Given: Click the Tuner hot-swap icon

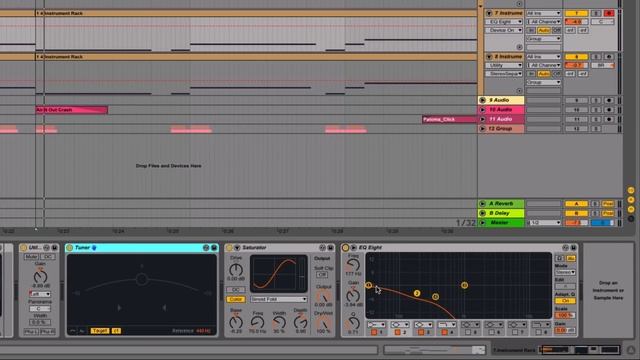Looking at the screenshot, I should point(206,248).
